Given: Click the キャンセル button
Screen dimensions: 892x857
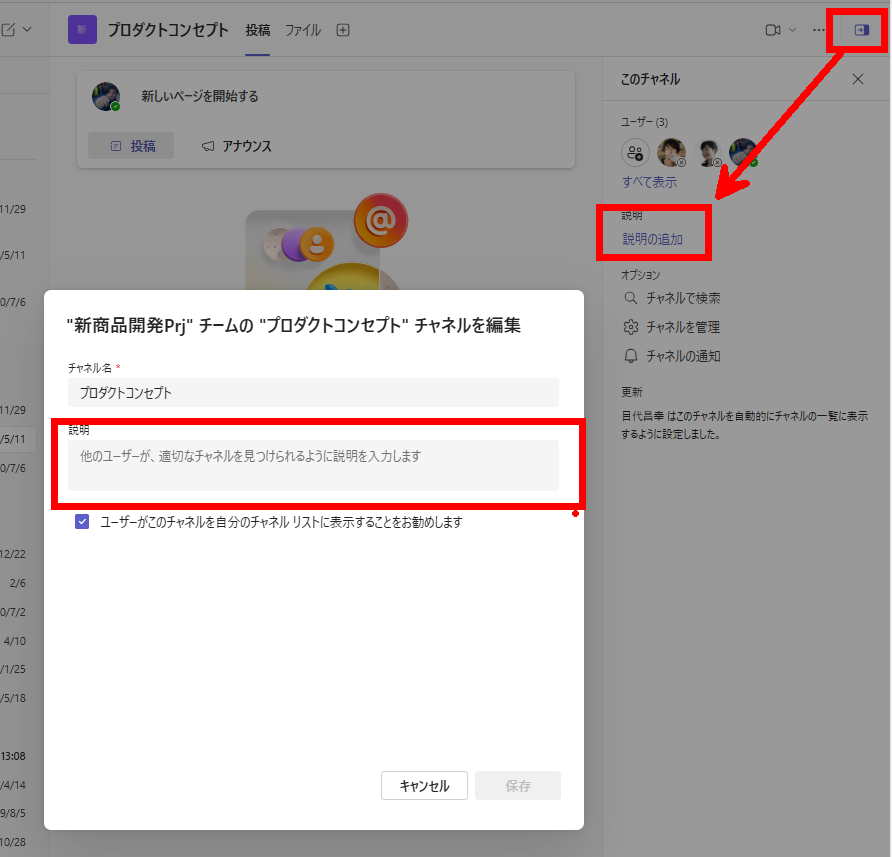Looking at the screenshot, I should (424, 786).
